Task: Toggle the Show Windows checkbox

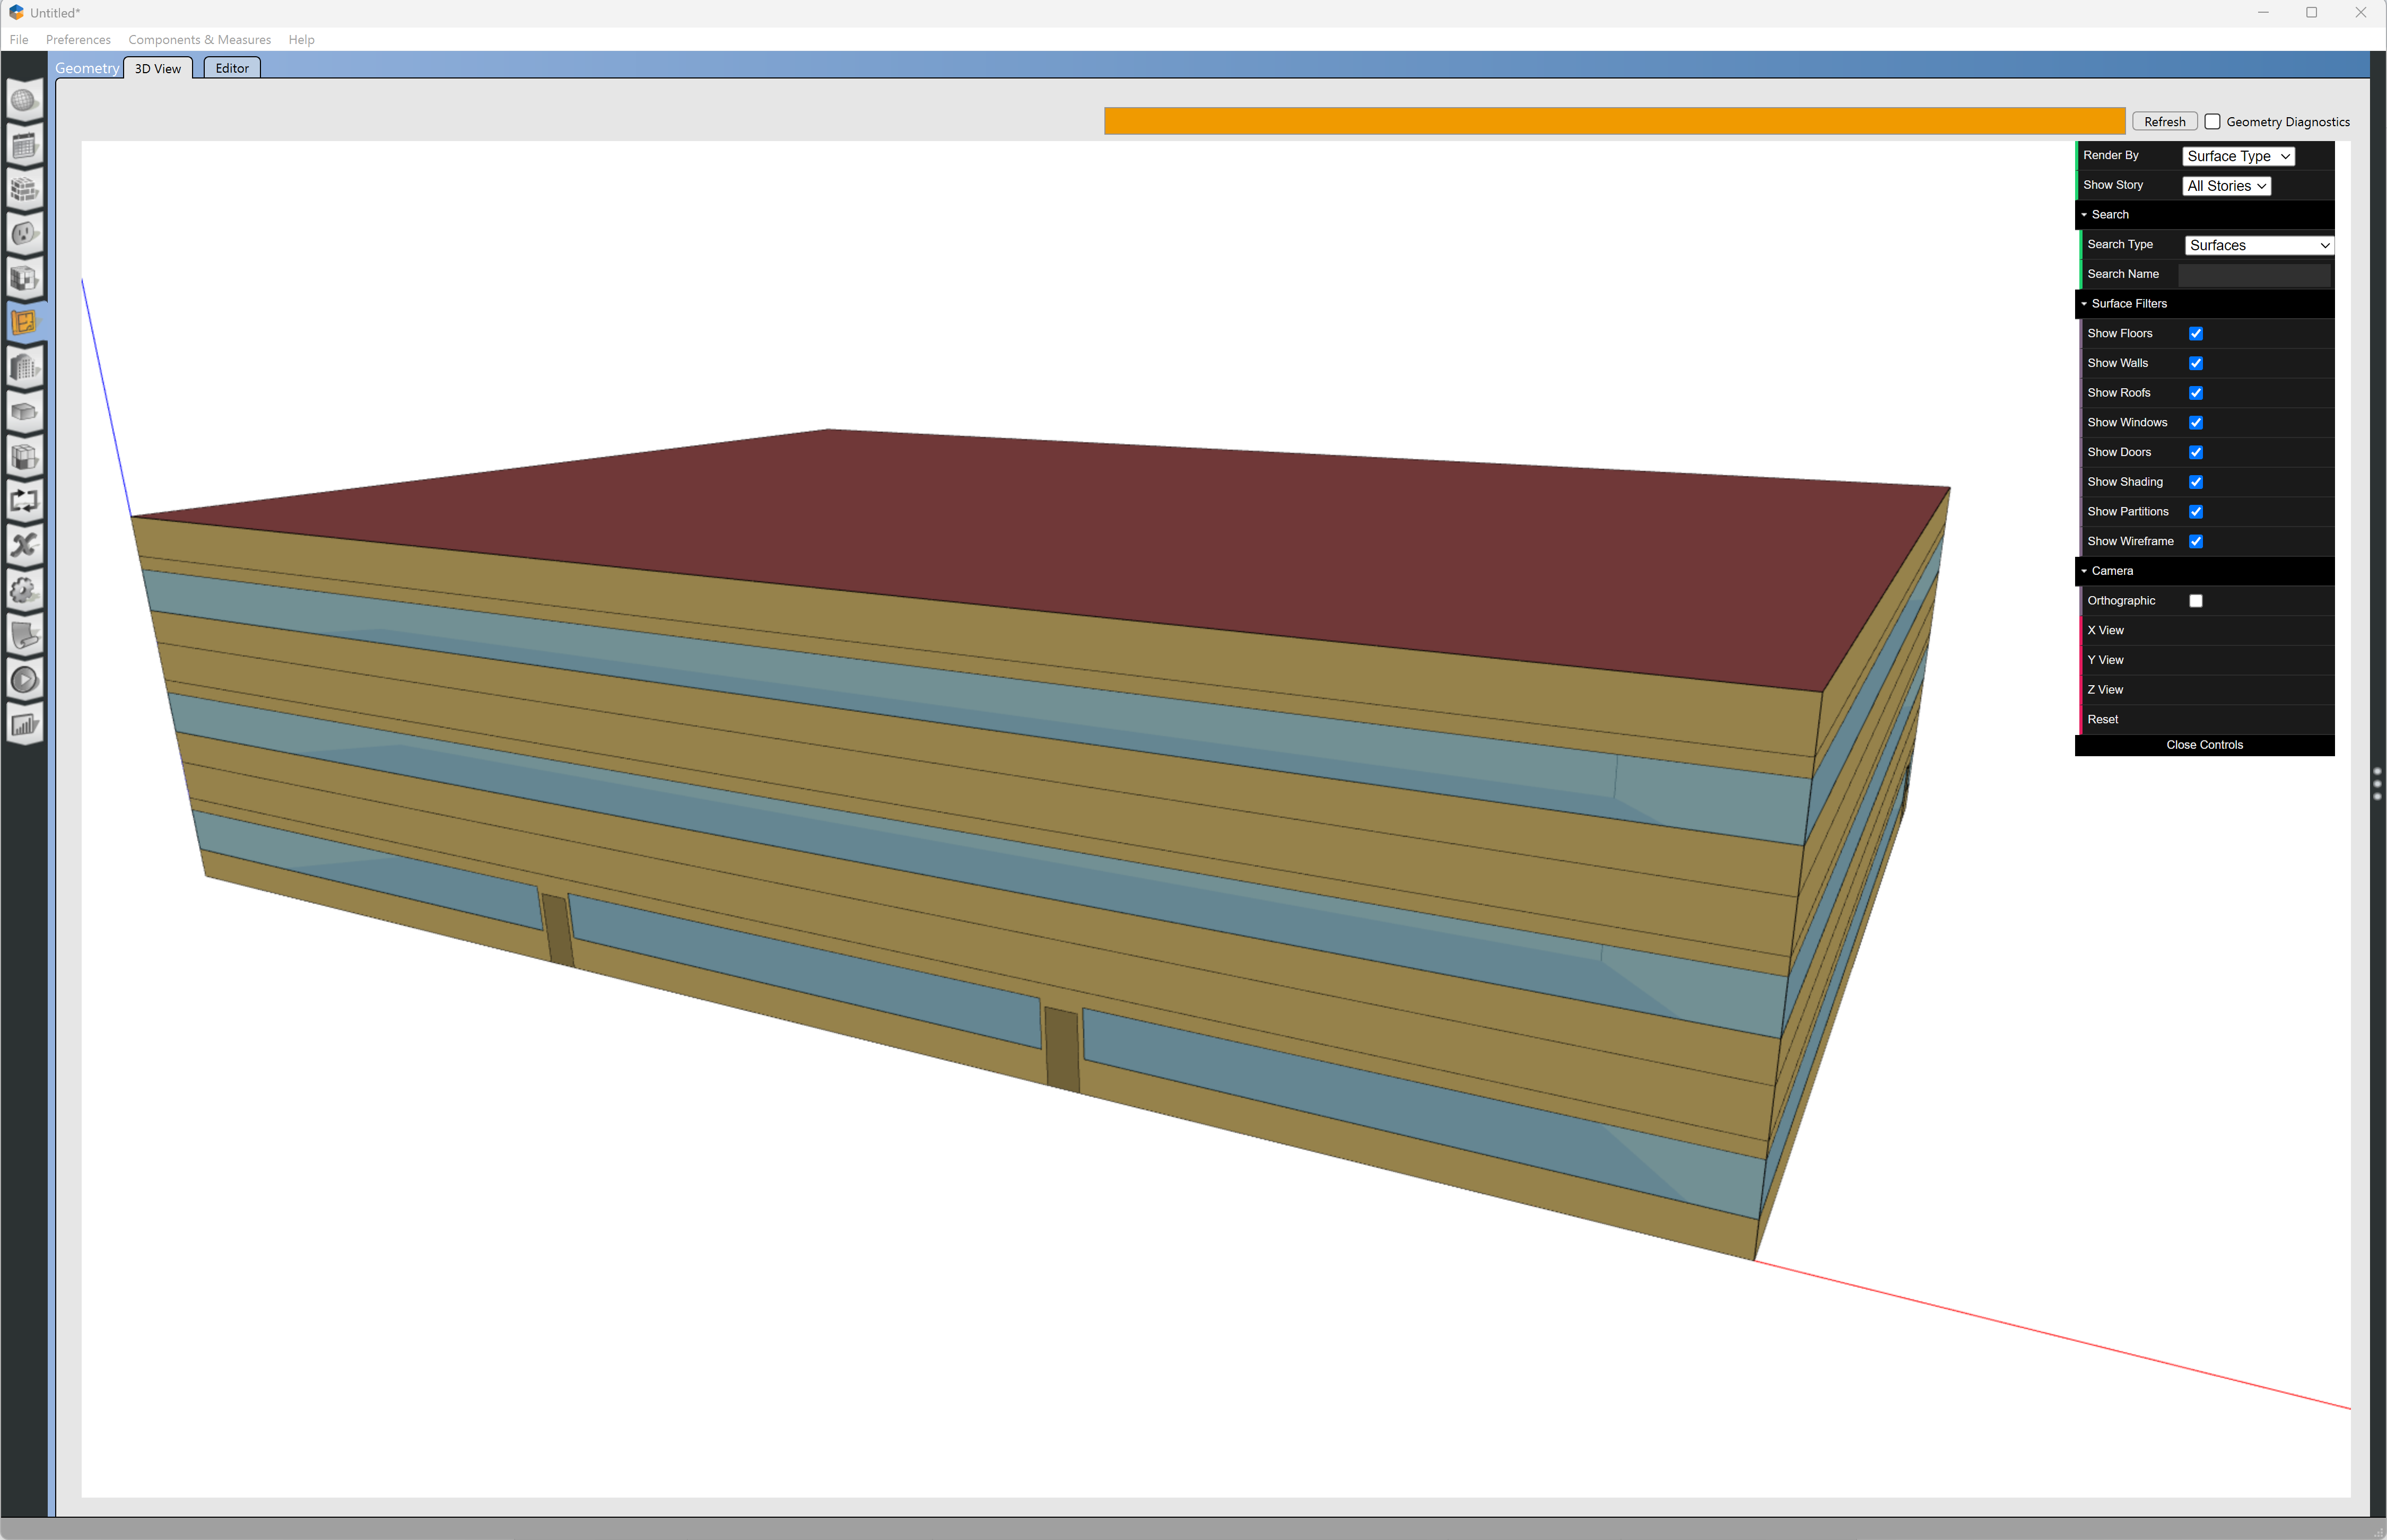Action: 2196,423
